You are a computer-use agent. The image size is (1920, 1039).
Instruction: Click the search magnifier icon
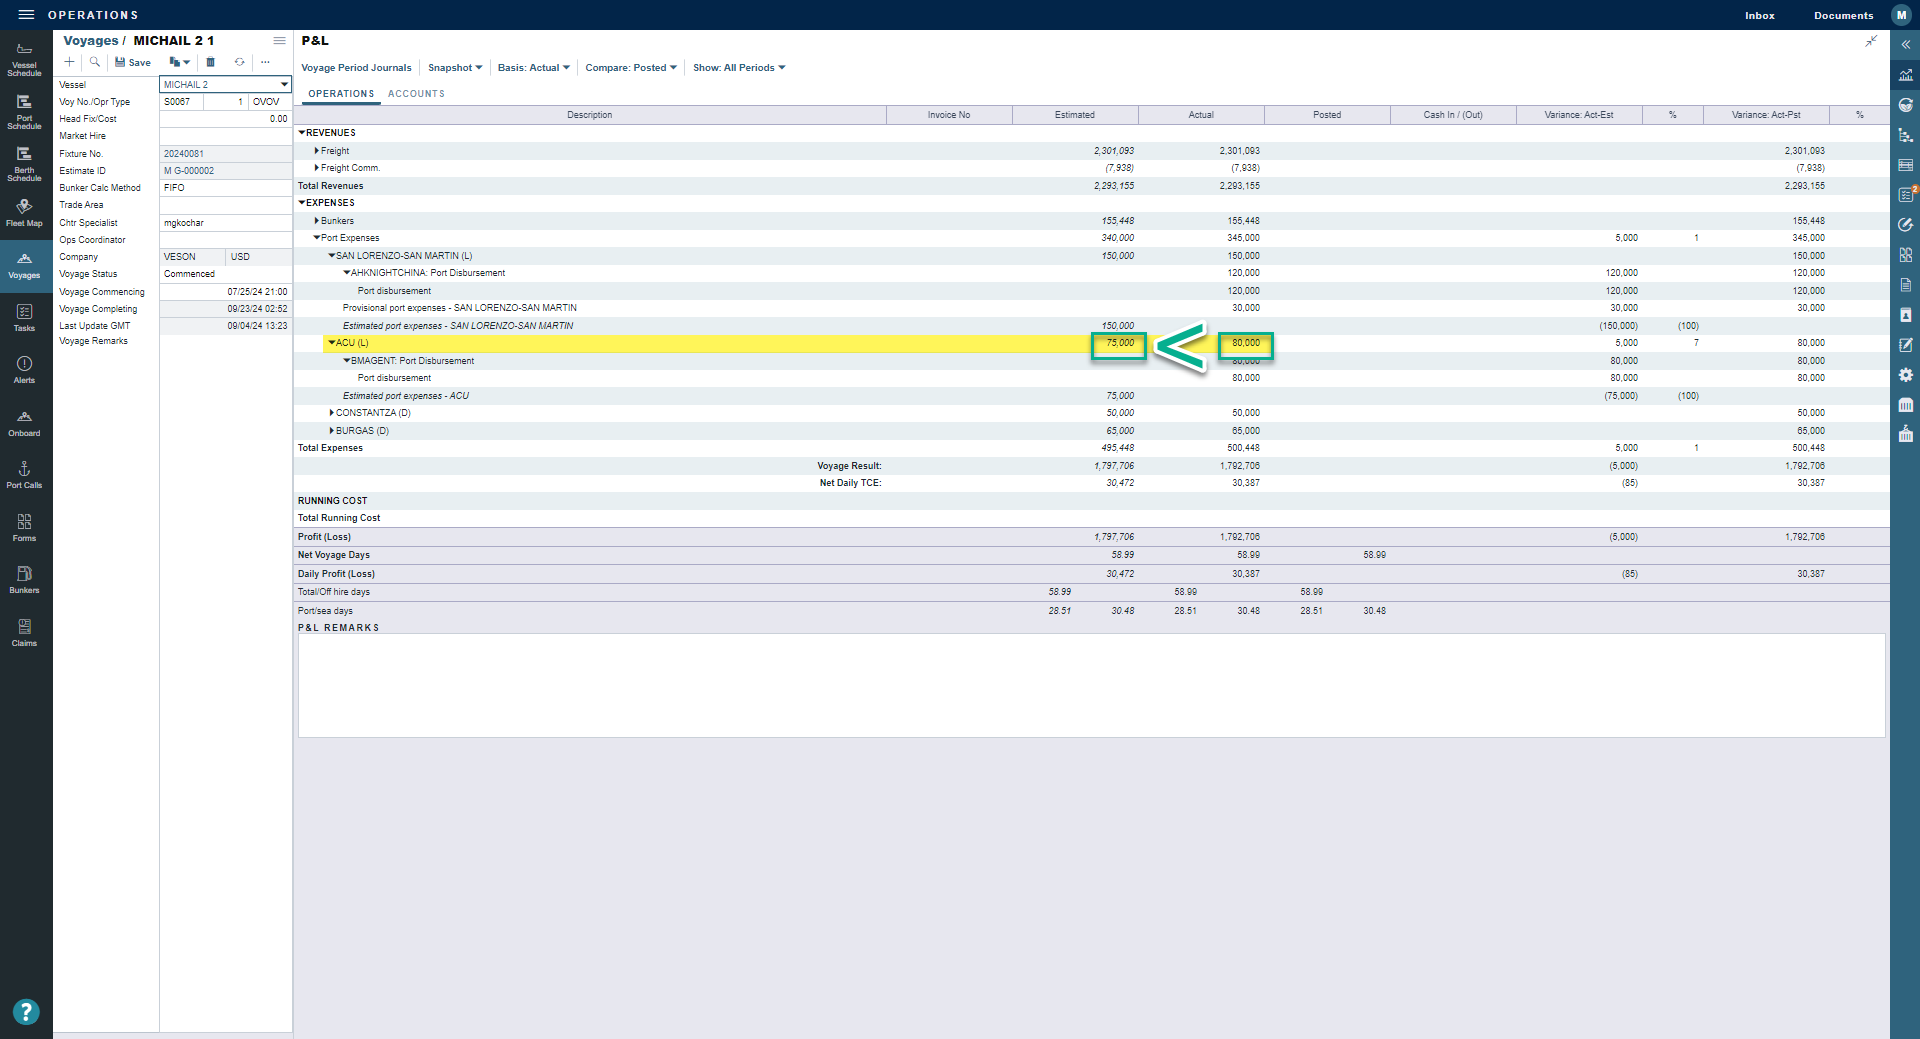(x=95, y=62)
